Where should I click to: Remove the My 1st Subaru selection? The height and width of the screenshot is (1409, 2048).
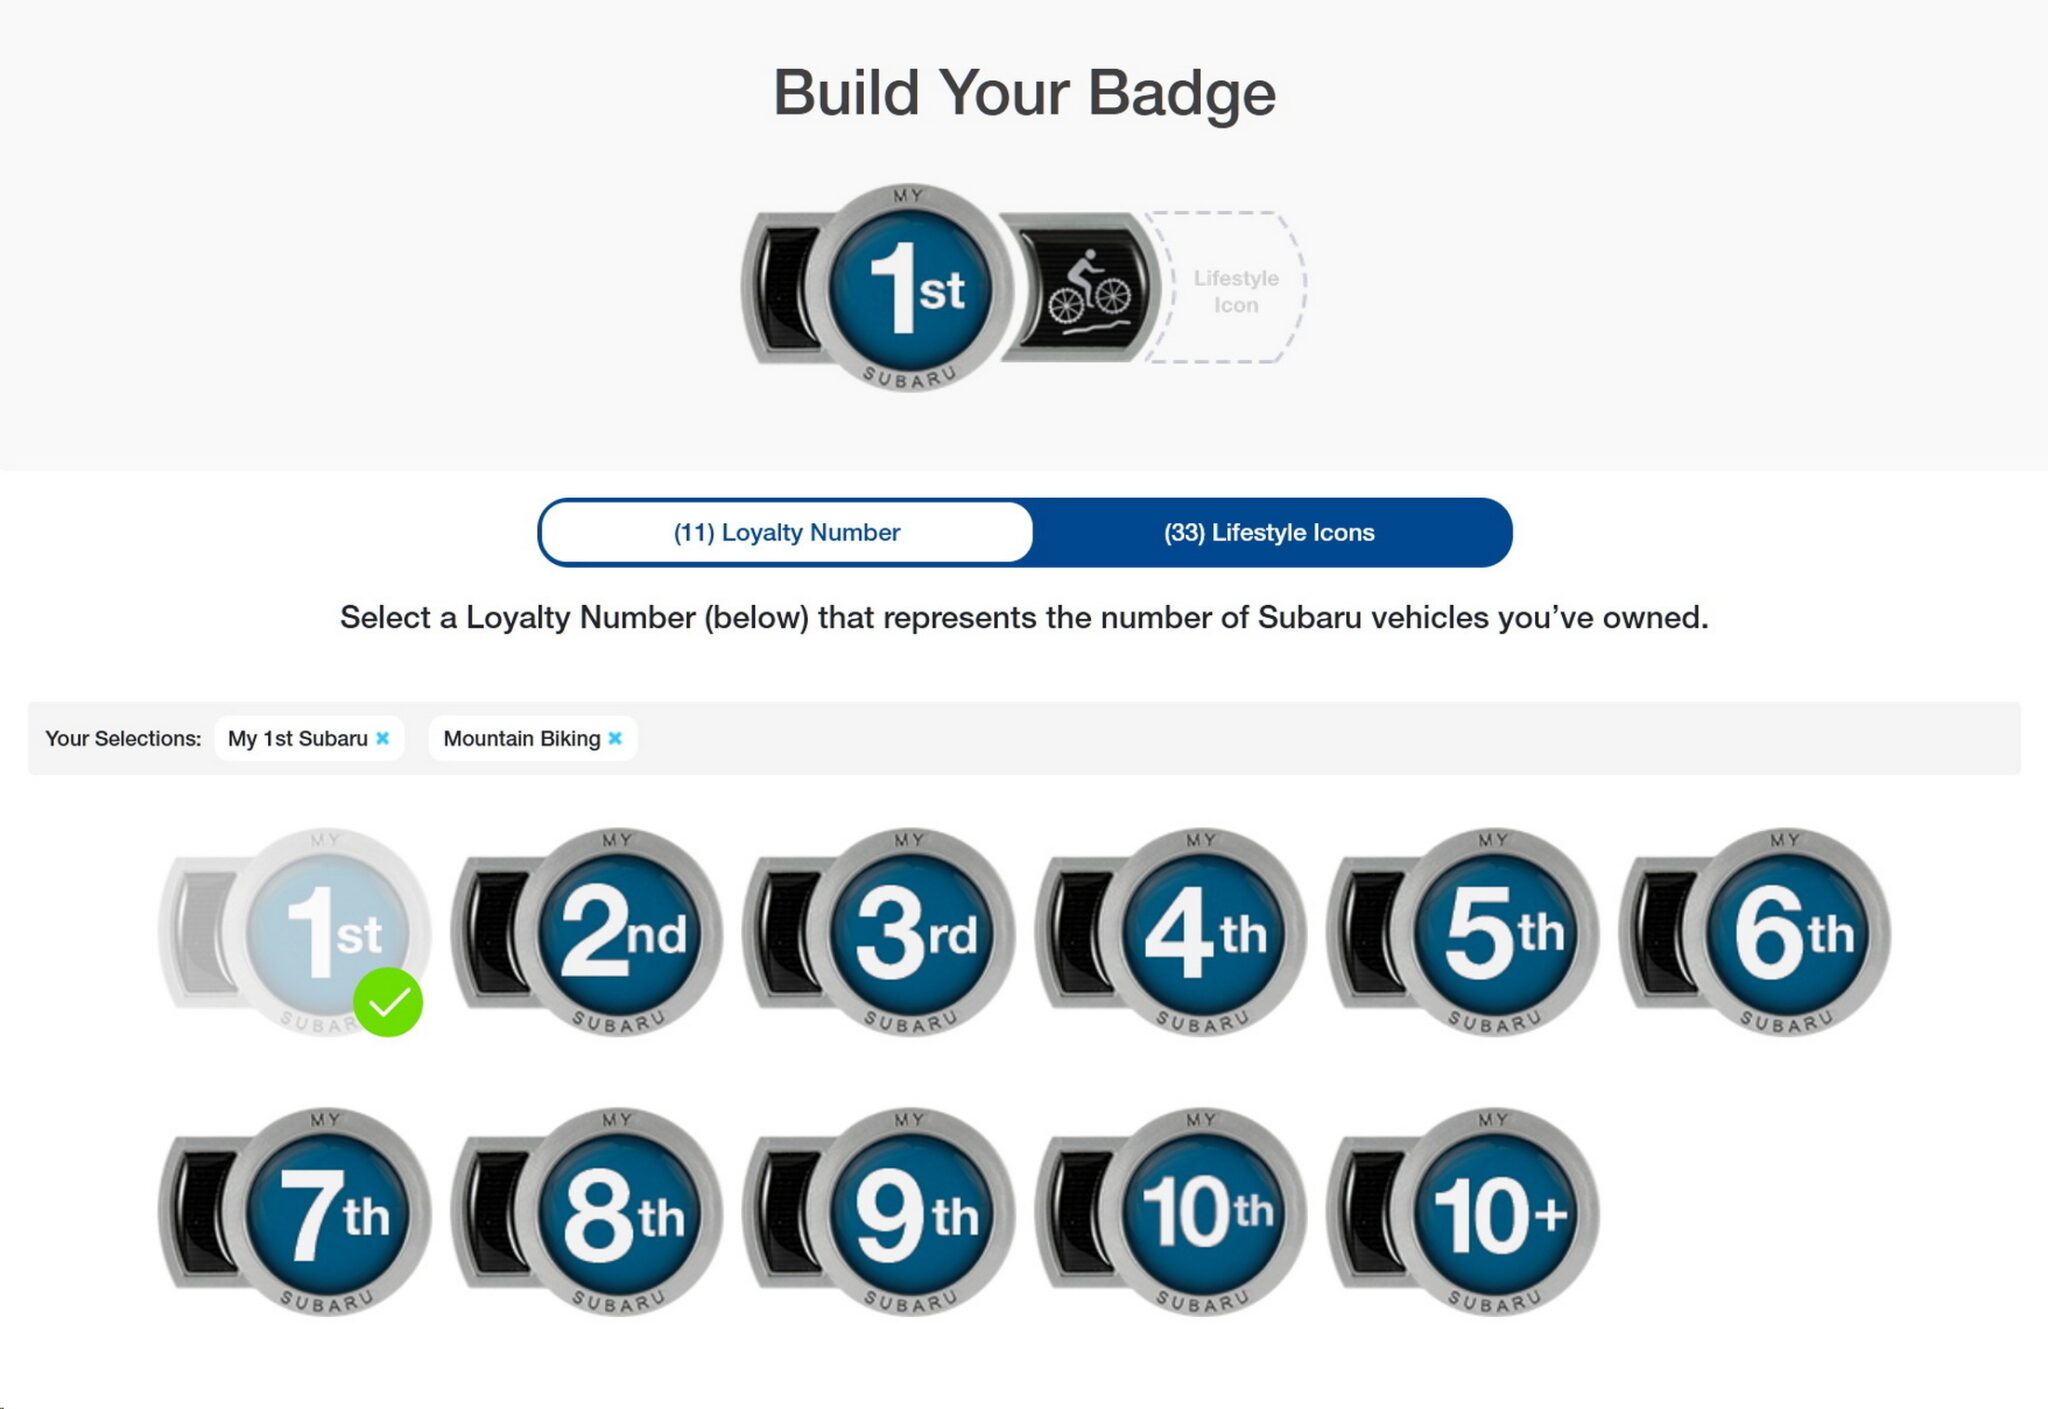click(382, 738)
